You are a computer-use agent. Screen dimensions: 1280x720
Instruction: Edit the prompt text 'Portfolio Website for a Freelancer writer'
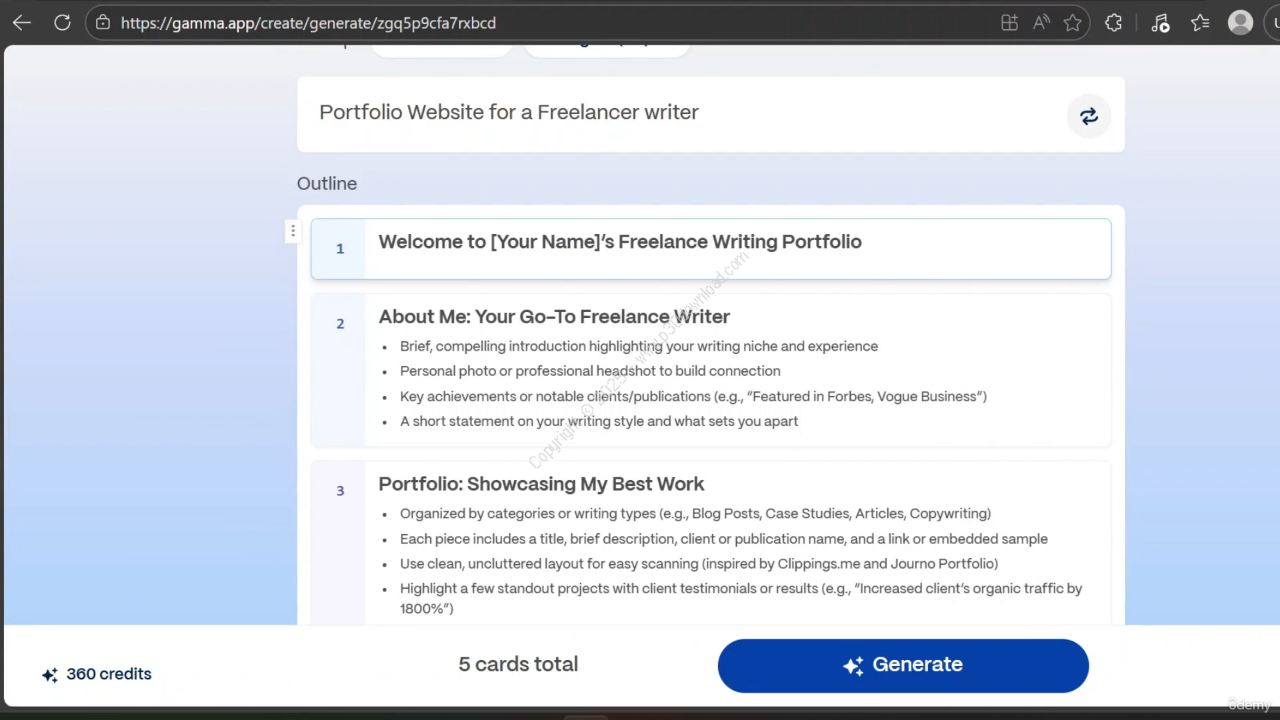pos(508,112)
